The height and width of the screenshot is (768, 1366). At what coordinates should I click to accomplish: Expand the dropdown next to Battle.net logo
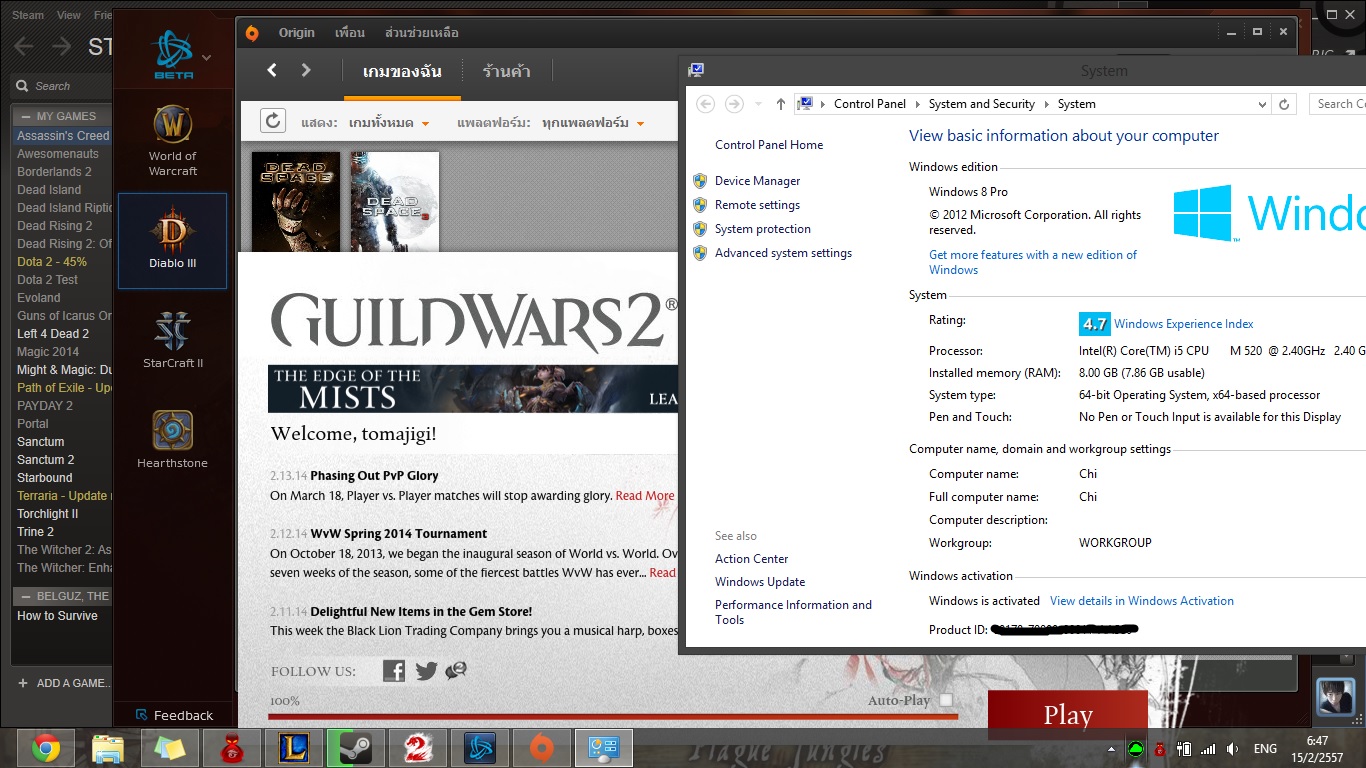[x=207, y=57]
